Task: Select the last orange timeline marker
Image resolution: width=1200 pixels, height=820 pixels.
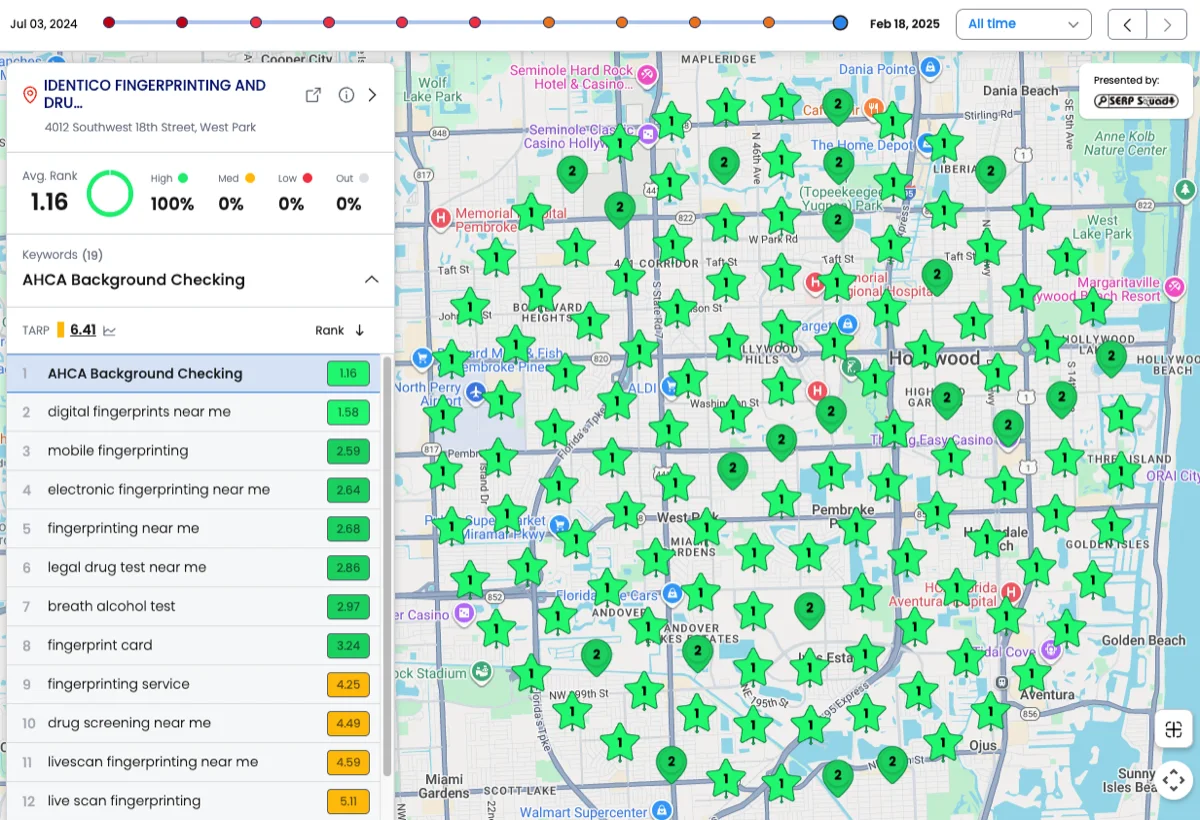Action: point(768,22)
